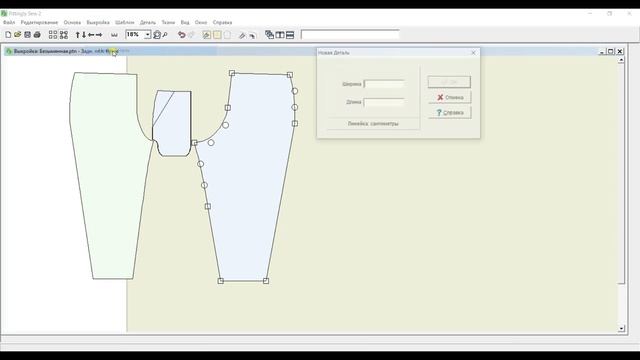Click the empty toolbar text field
This screenshot has height=360, width=640.
pyautogui.click(x=350, y=35)
